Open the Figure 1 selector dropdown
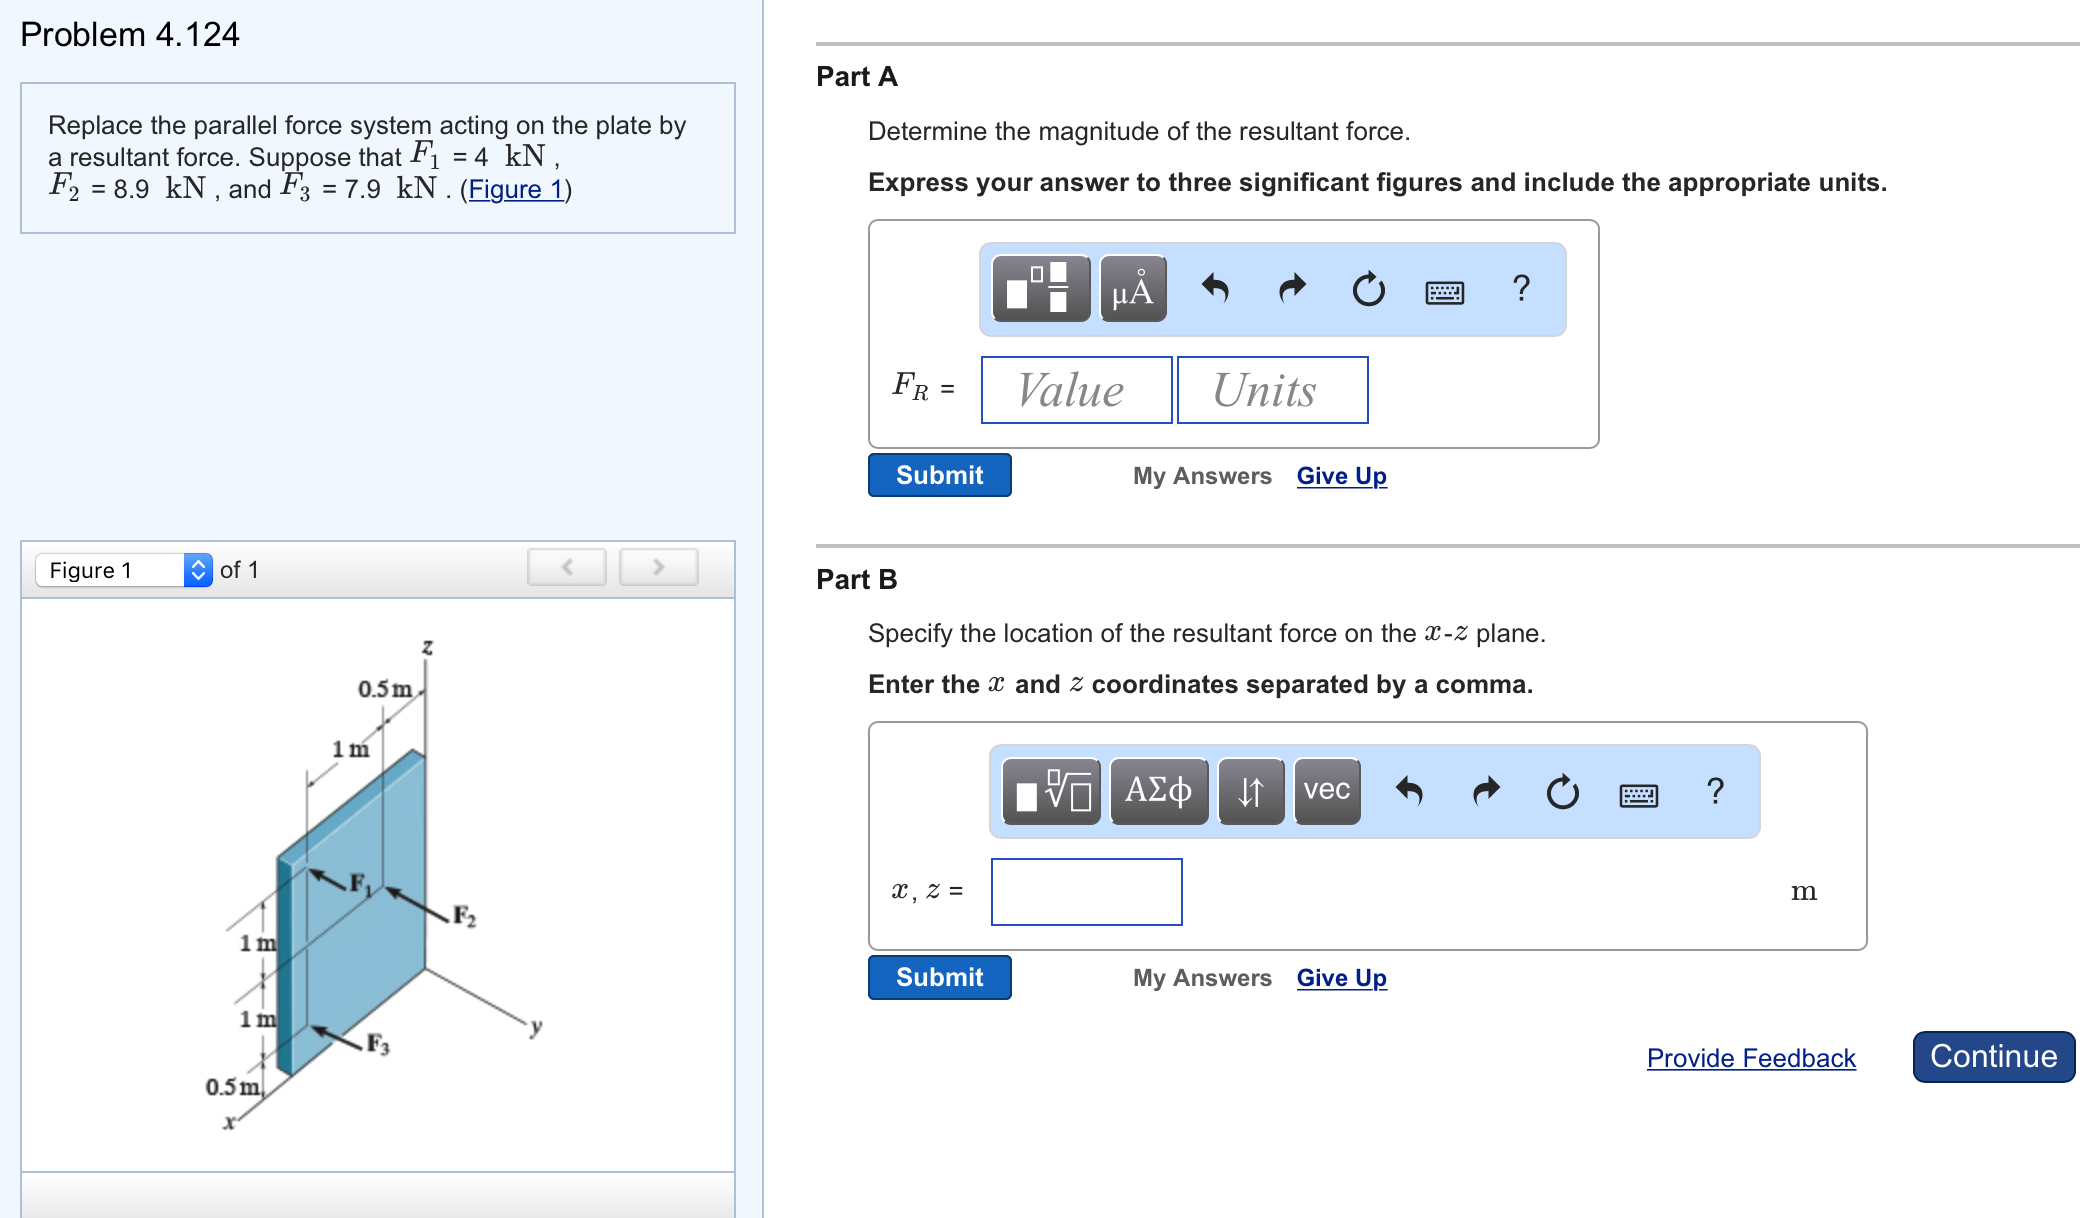Viewport: 2082px width, 1218px height. tap(124, 570)
